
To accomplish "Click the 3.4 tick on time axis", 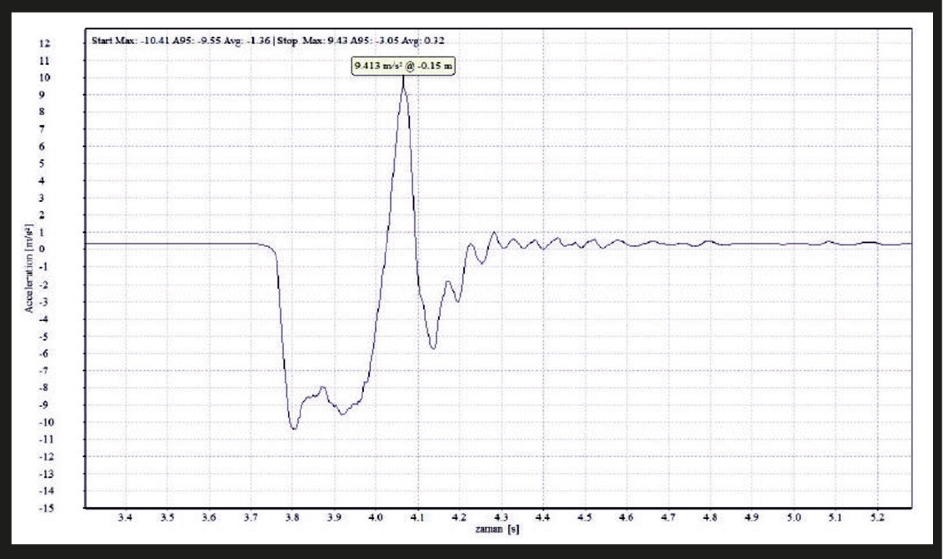I will coord(125,517).
